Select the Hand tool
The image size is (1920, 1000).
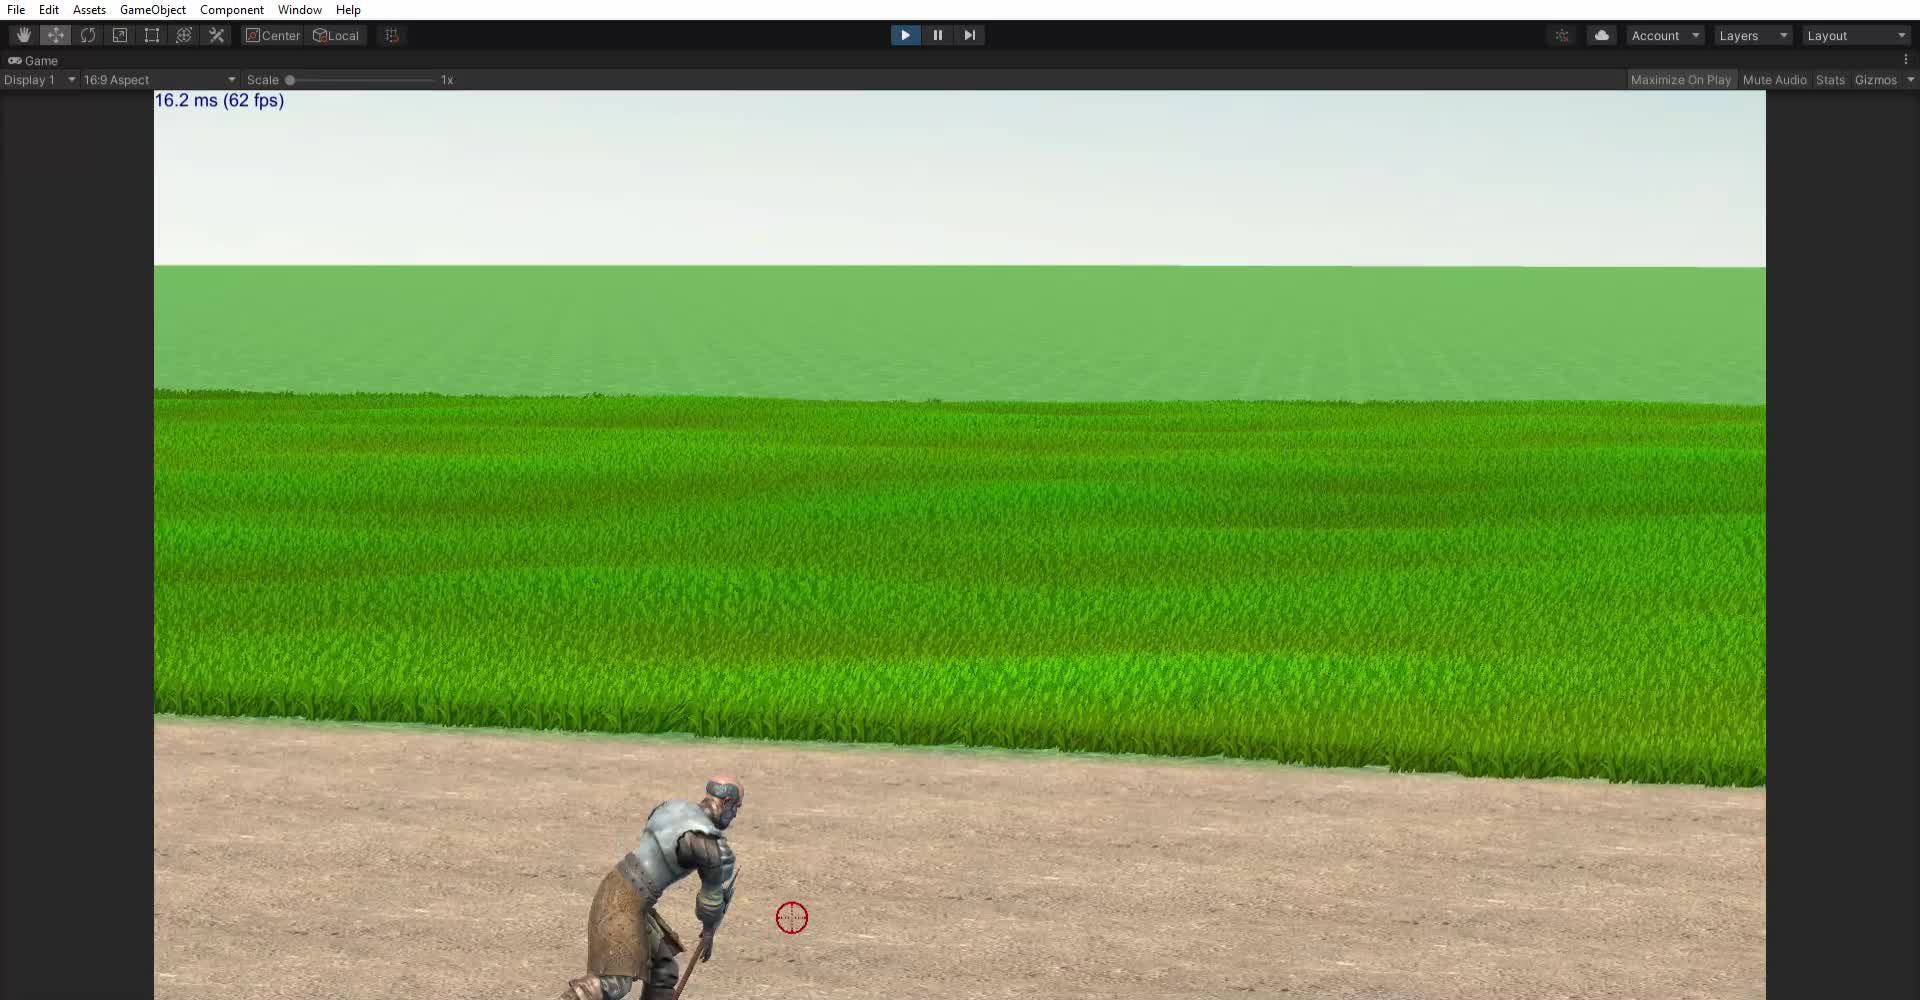point(23,35)
